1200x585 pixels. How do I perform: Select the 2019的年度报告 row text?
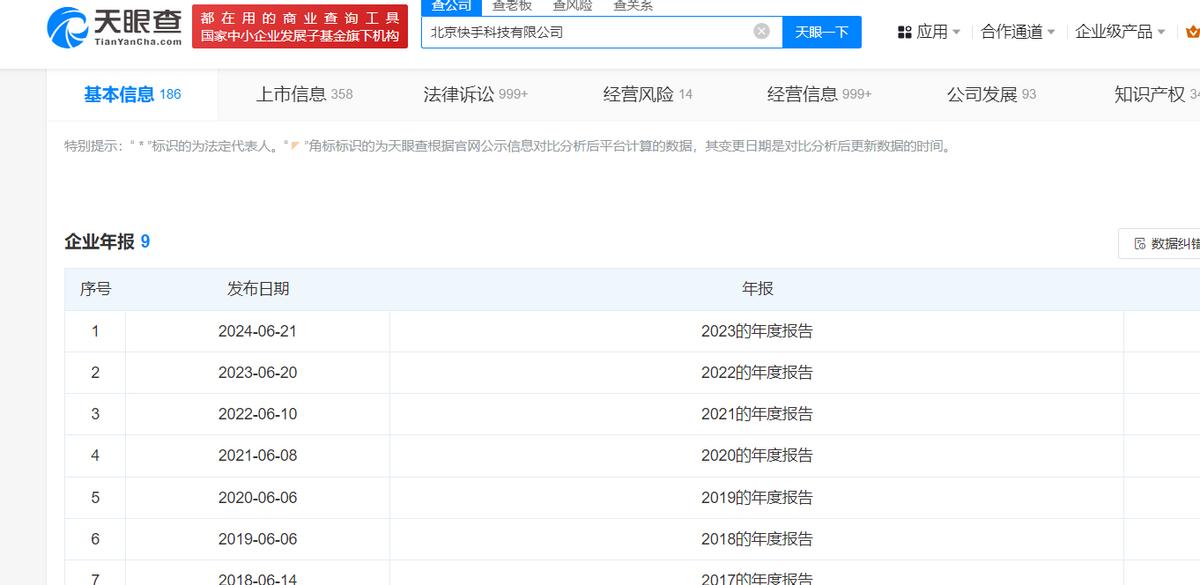tap(757, 497)
